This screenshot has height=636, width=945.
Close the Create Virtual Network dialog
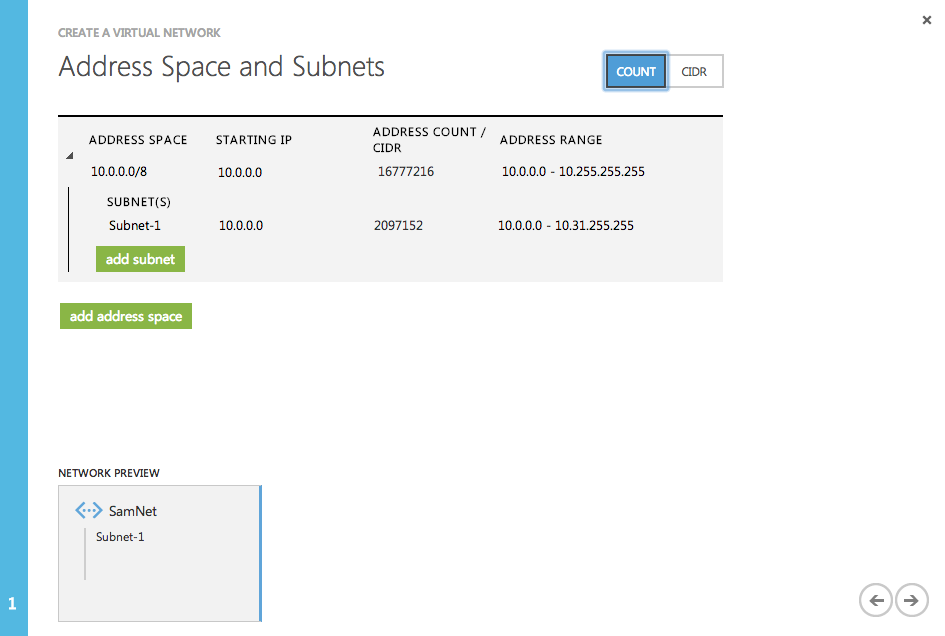pyautogui.click(x=927, y=20)
